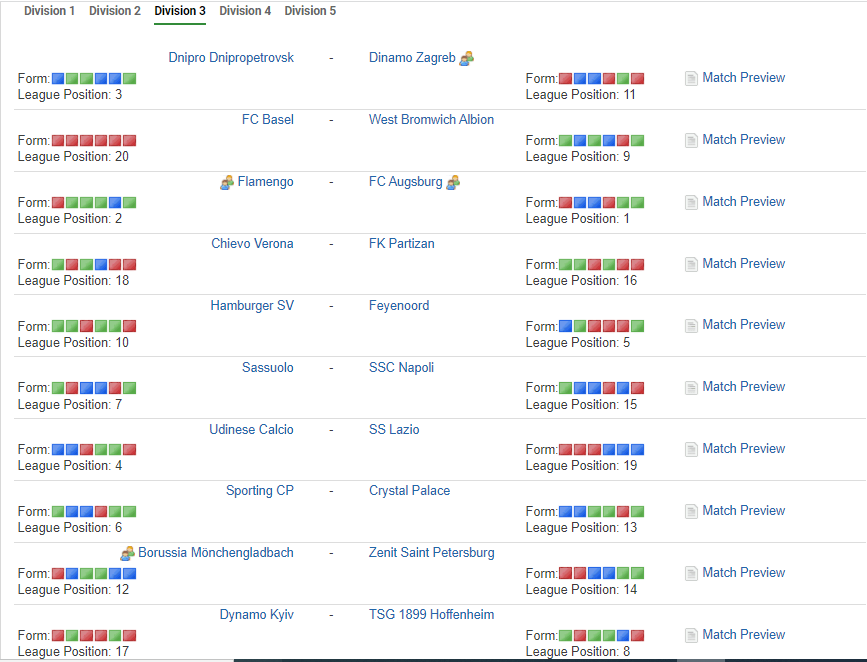The height and width of the screenshot is (662, 867).
Task: Open the West Bromwich Albion team page
Action: (431, 120)
